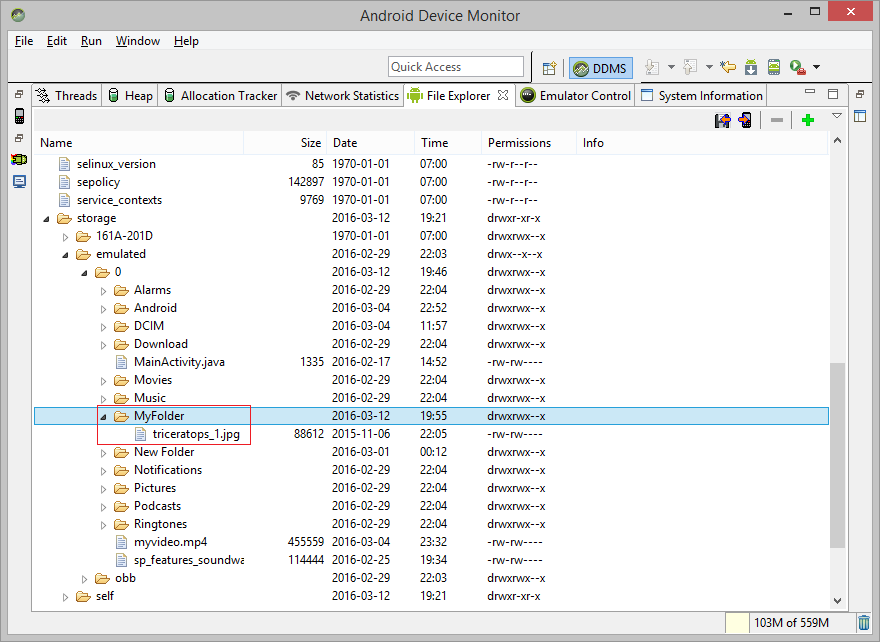Image resolution: width=880 pixels, height=642 pixels.
Task: Expand the Download folder
Action: pyautogui.click(x=104, y=345)
